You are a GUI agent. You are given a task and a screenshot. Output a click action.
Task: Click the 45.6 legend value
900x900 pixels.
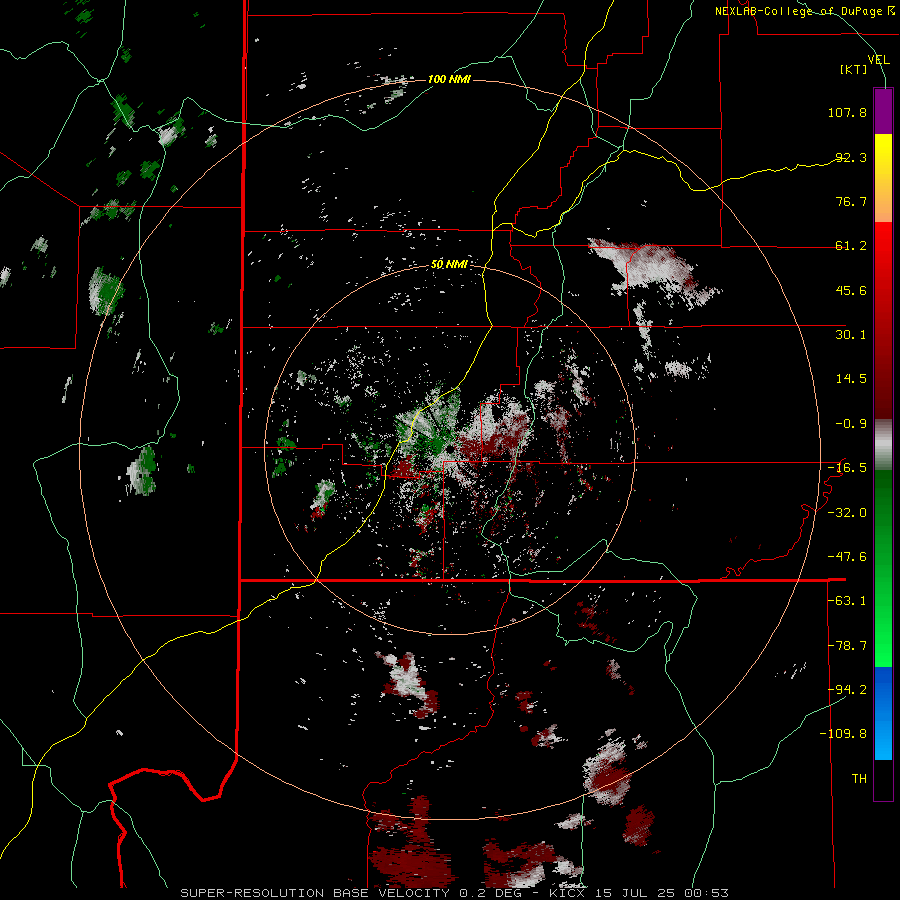coord(851,290)
